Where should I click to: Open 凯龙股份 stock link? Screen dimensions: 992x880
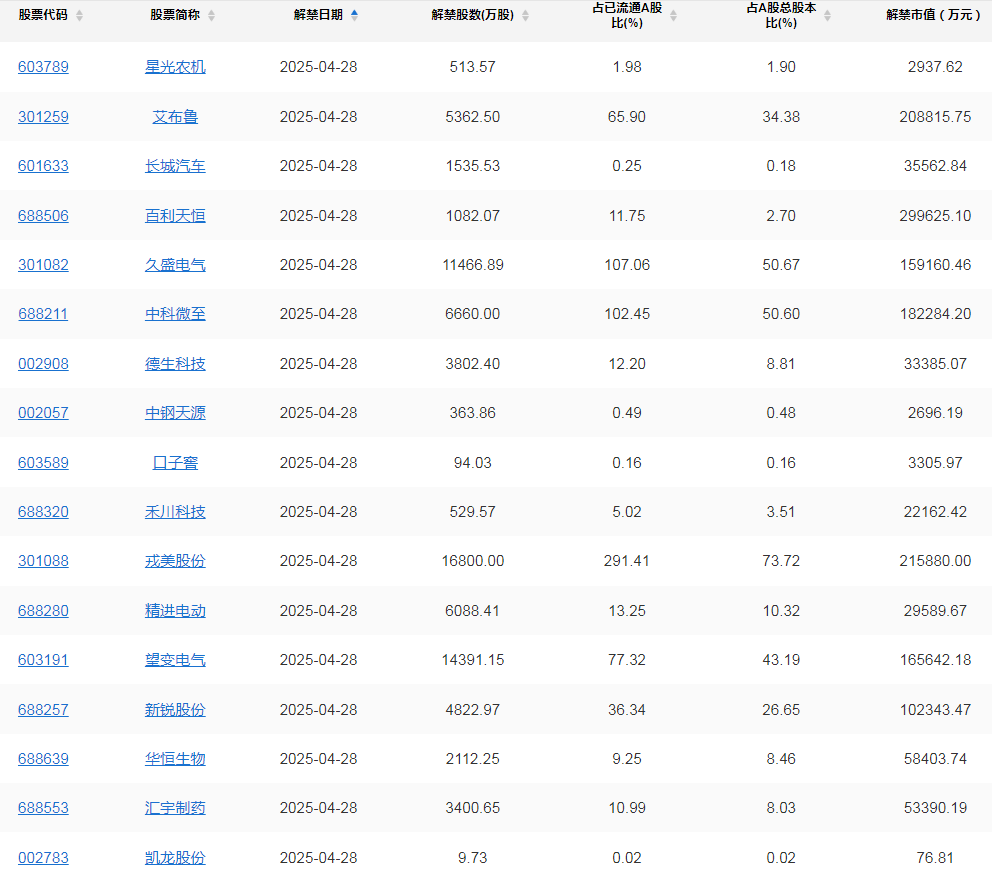click(175, 858)
